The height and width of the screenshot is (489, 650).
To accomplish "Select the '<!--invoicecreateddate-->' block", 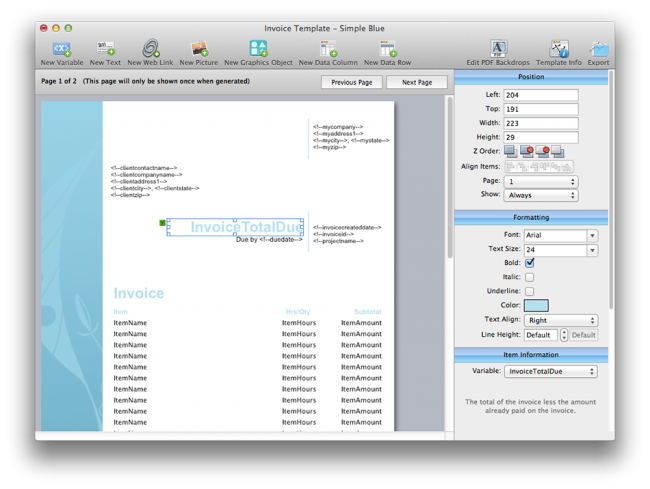I will 347,234.
